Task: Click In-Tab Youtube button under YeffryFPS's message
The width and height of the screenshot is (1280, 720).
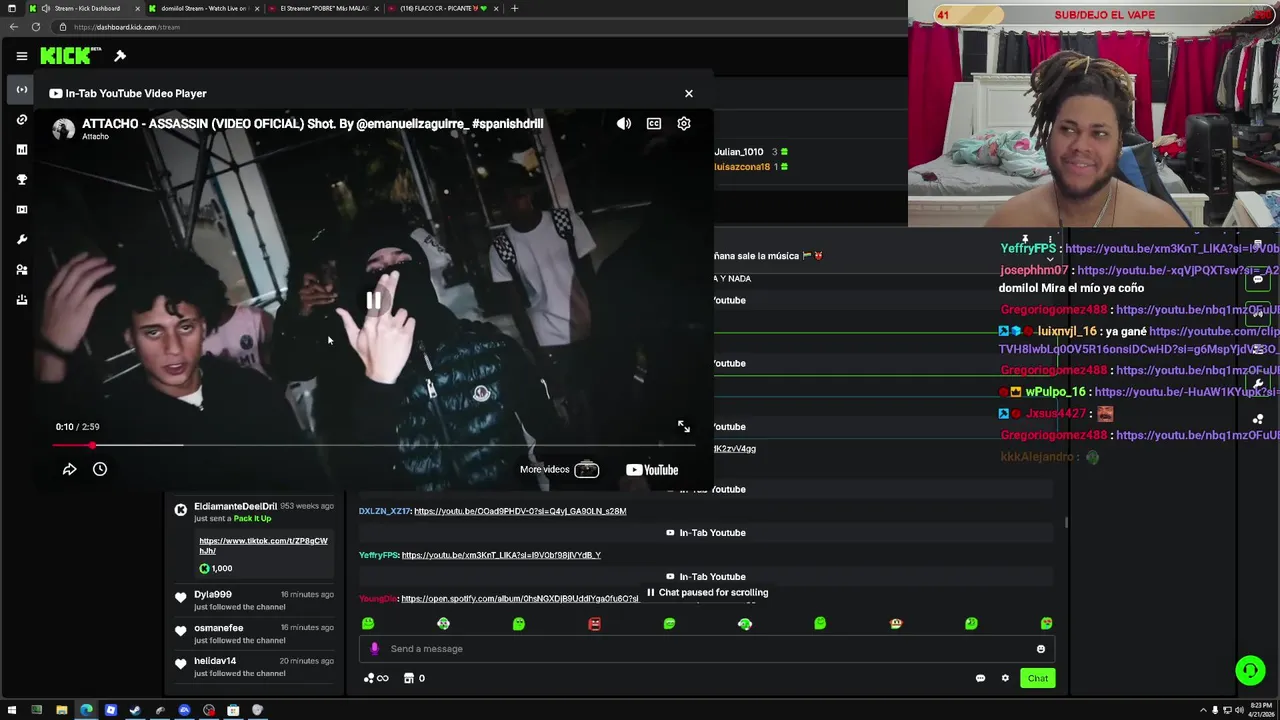Action: 706,577
